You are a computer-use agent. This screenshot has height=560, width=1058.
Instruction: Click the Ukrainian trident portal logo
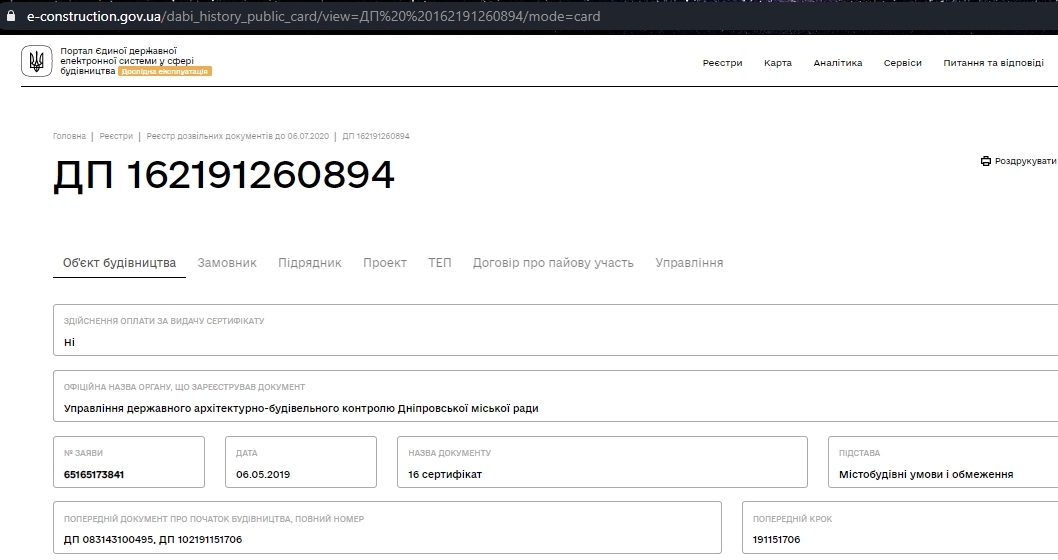point(36,61)
